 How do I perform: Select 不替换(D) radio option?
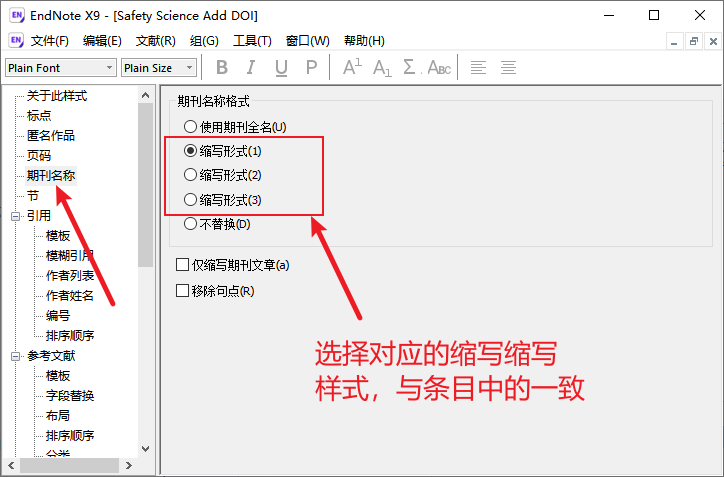(217, 224)
